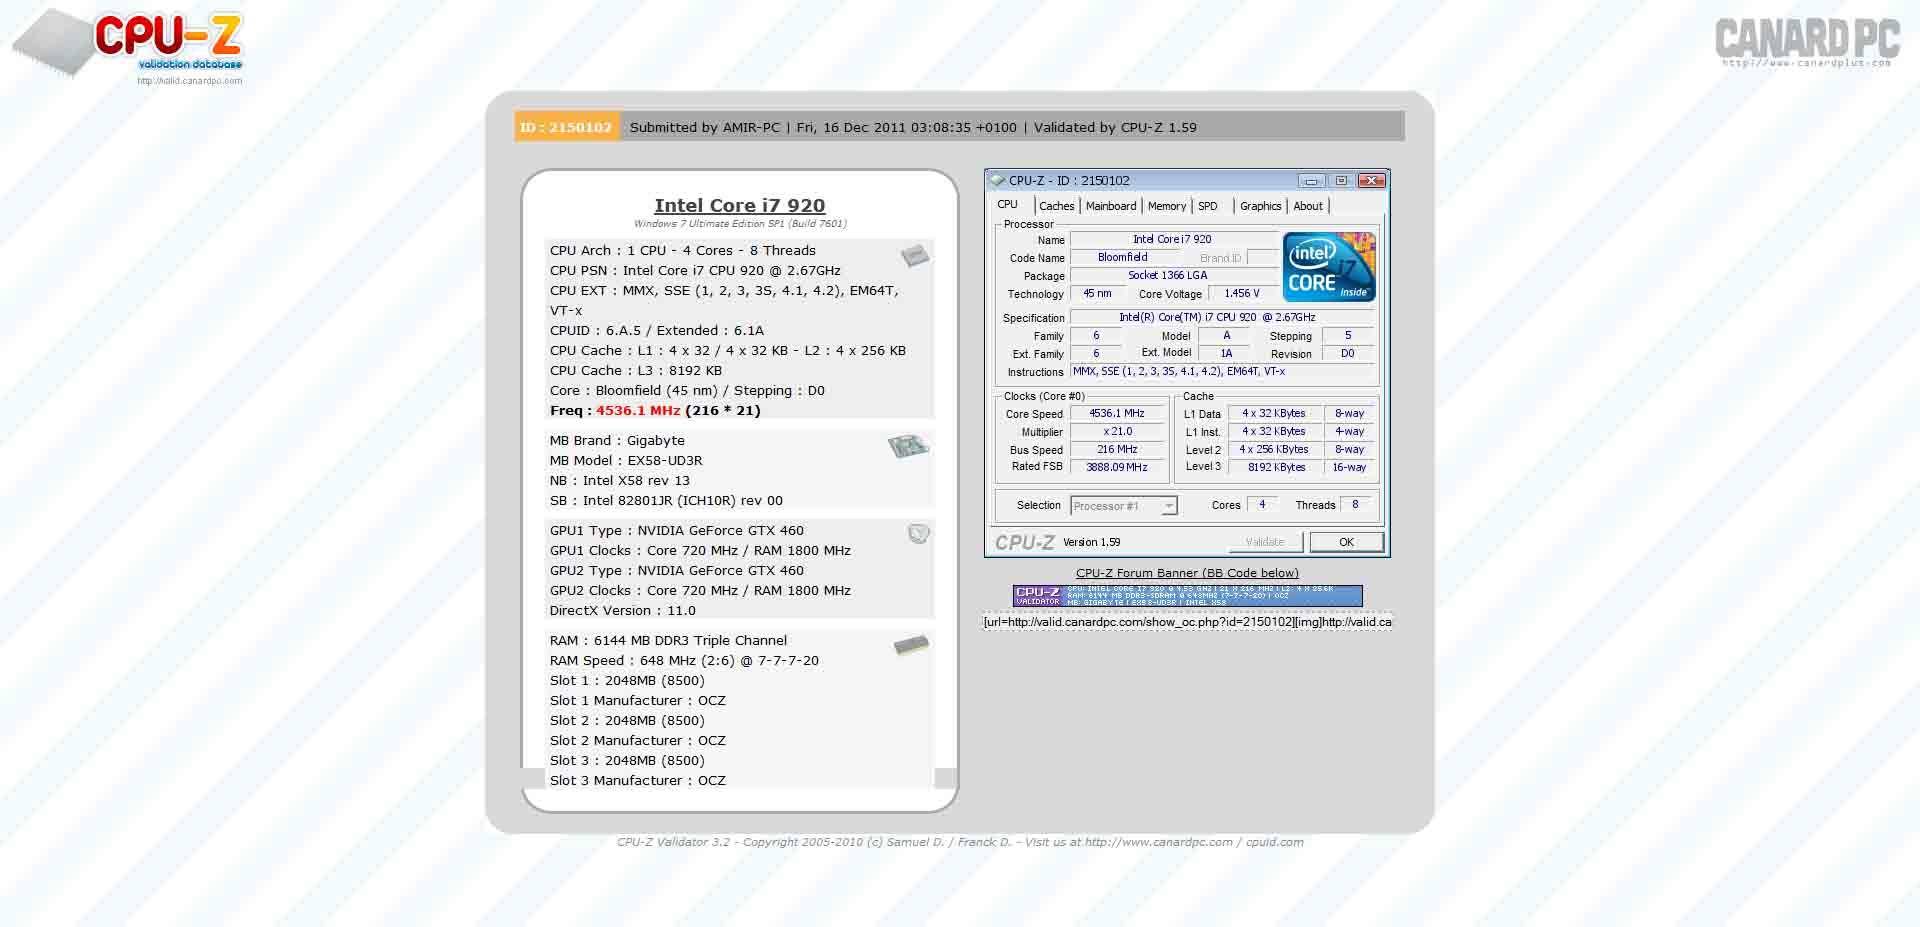1920x927 pixels.
Task: Click the Package Socket 1366 LGA field
Action: coord(1173,275)
